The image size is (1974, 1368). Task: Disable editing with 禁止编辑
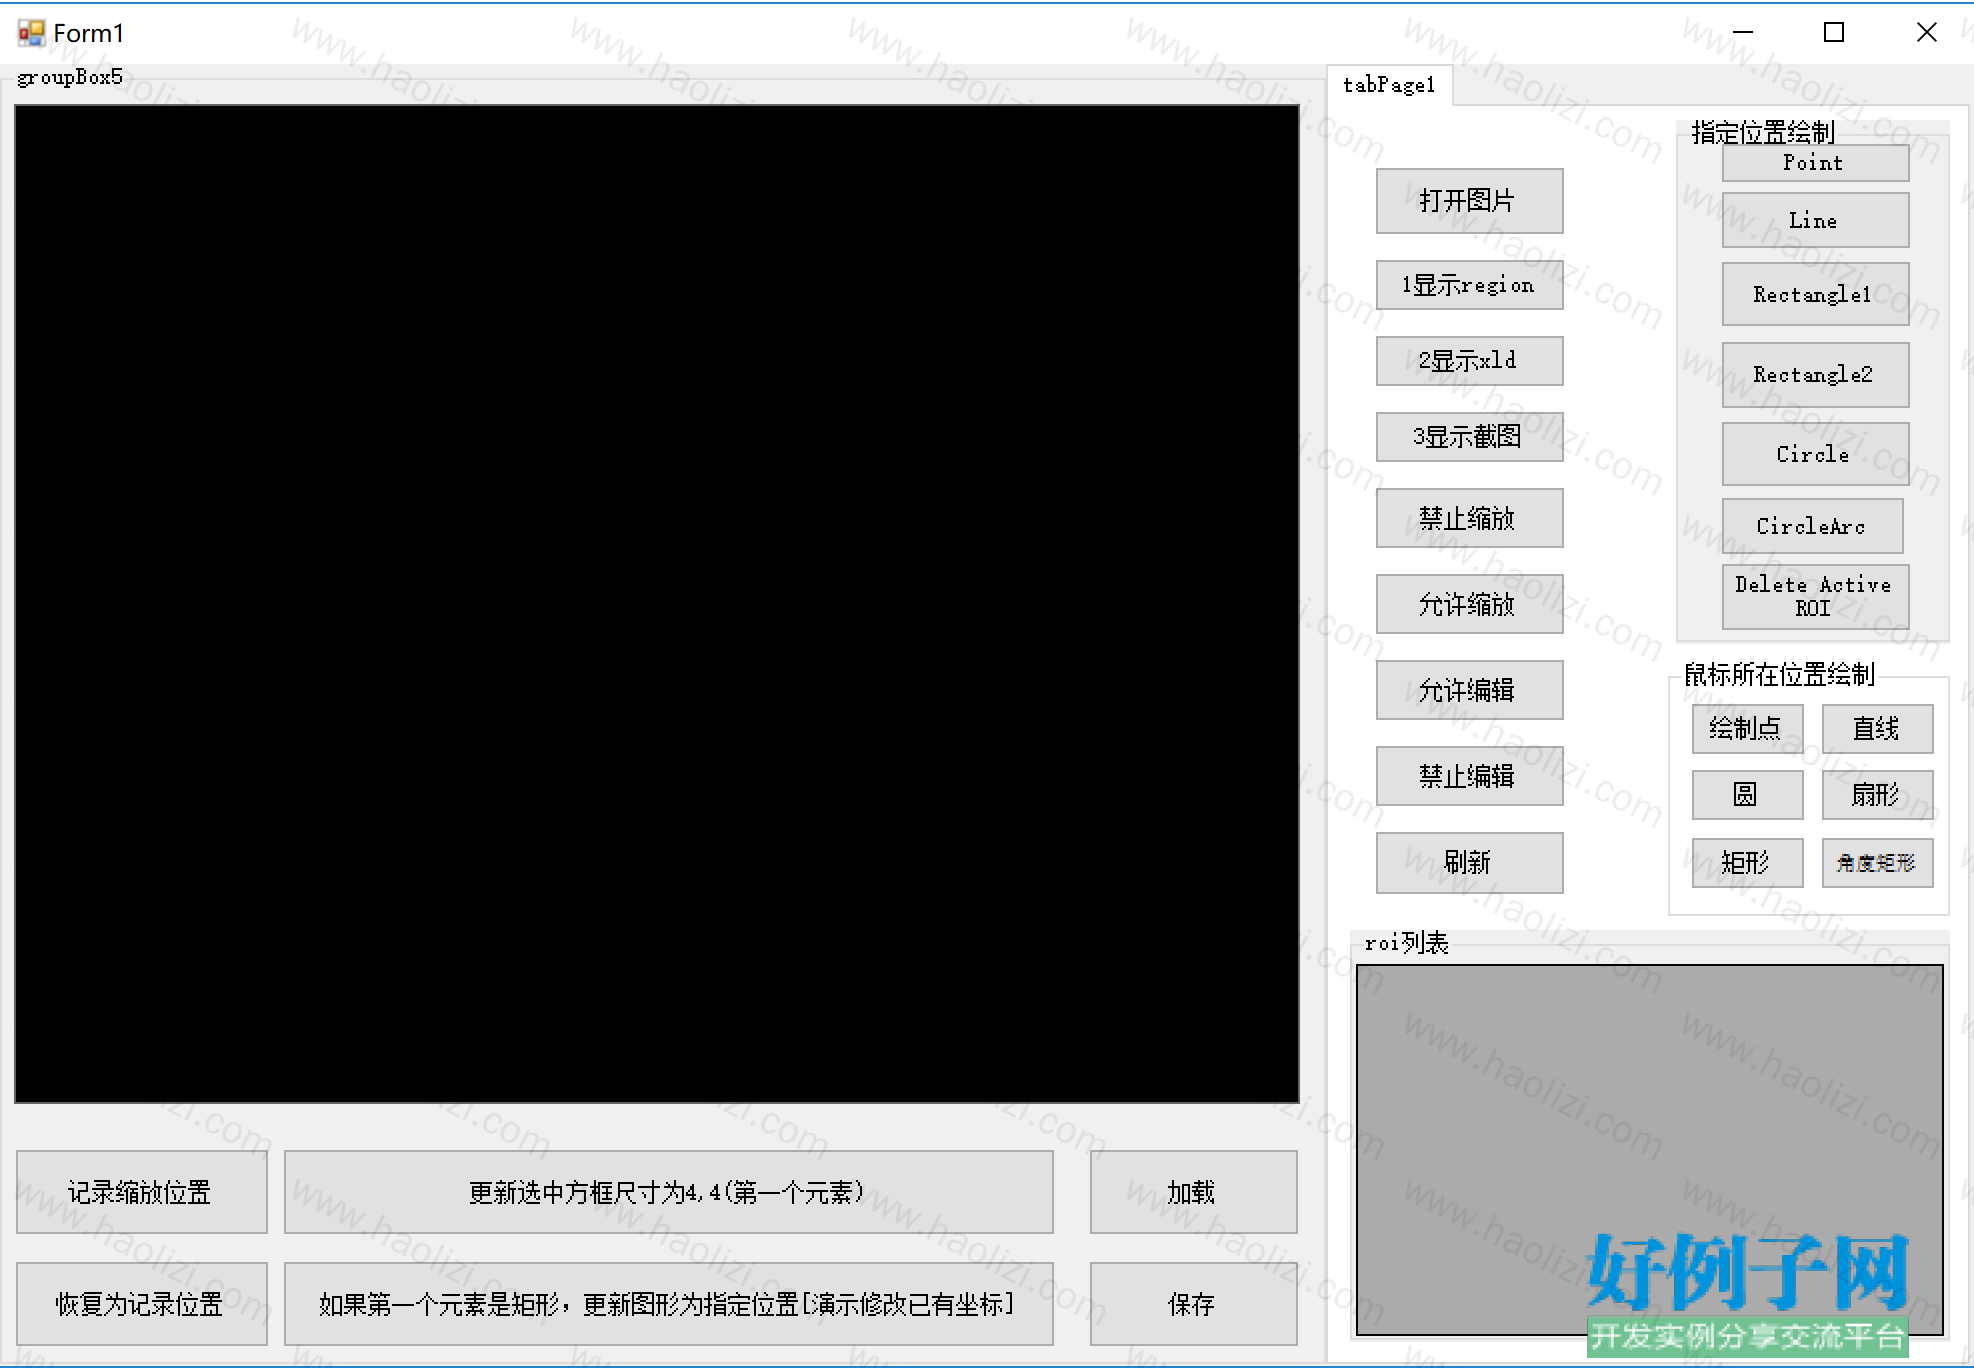click(1469, 776)
